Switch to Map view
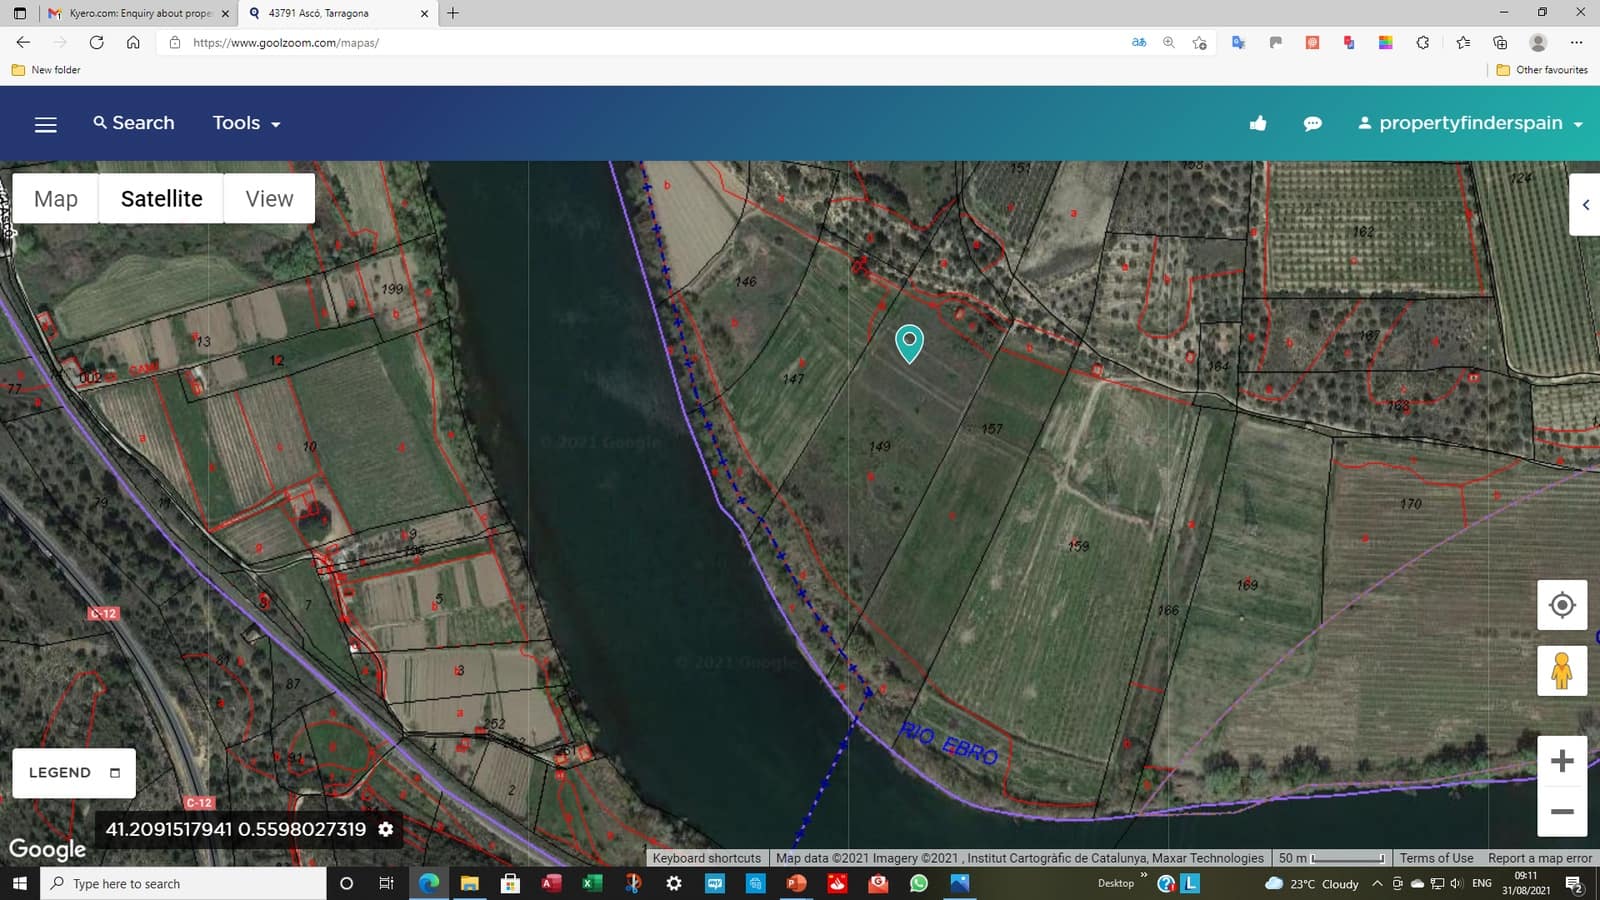 tap(56, 199)
